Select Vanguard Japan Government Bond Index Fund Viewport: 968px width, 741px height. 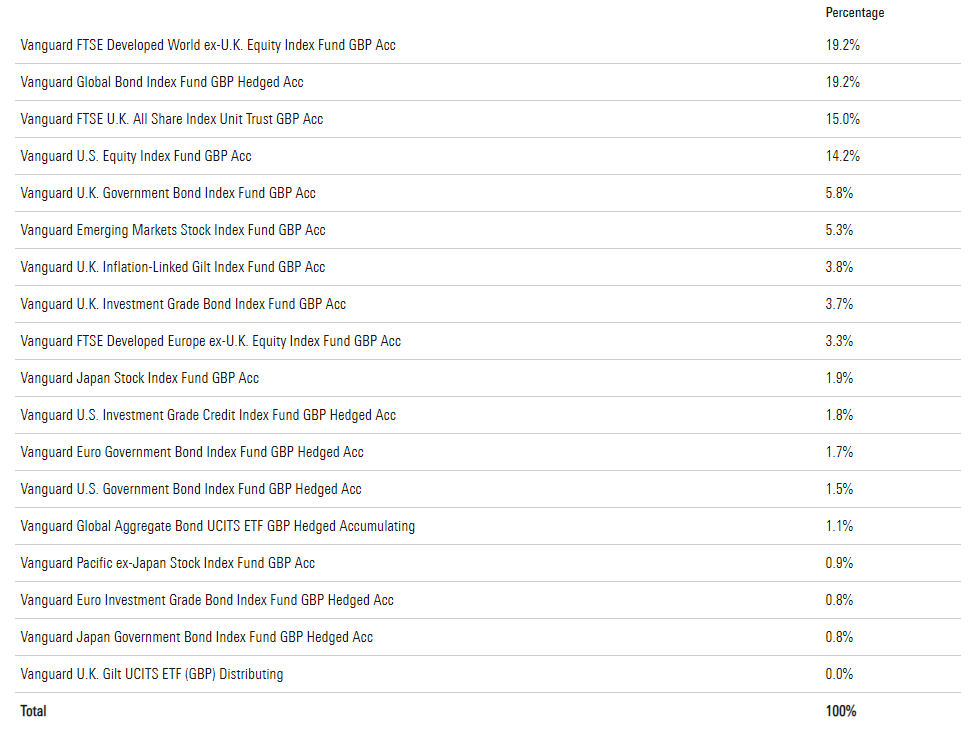pos(197,638)
